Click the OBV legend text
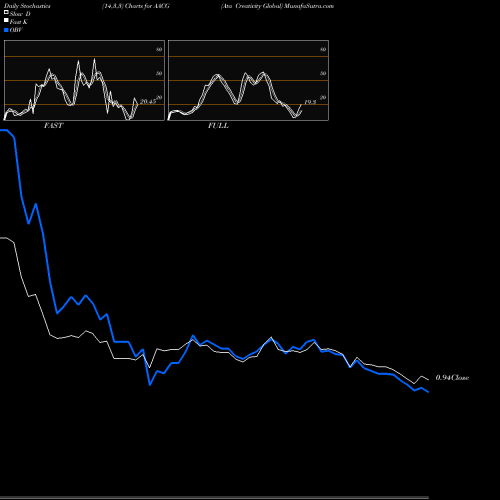This screenshot has height=500, width=500. point(16,30)
